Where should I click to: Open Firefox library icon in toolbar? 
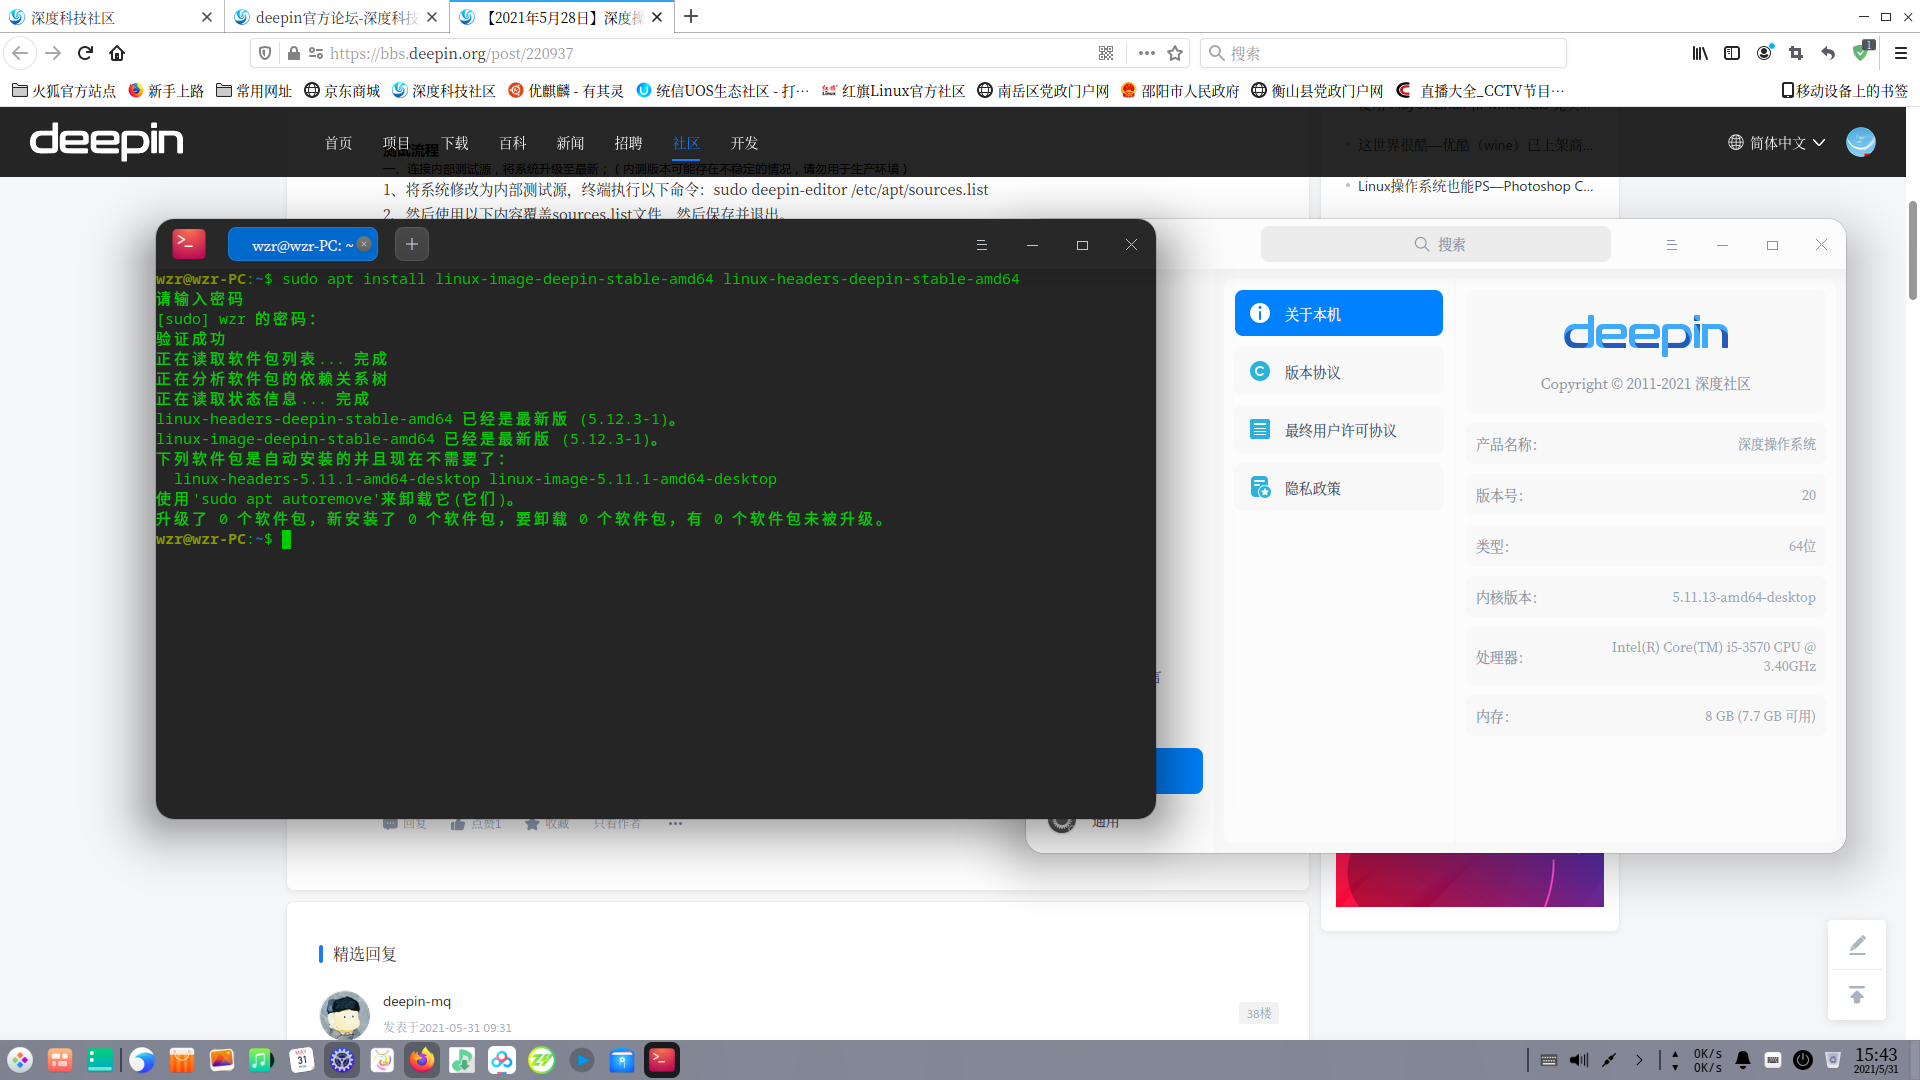[1700, 53]
